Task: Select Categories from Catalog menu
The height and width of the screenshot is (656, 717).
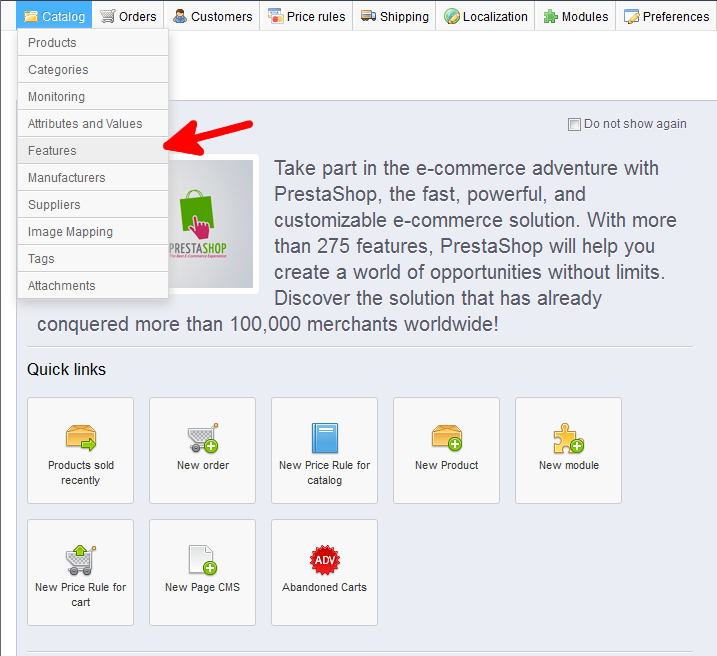Action: pos(93,69)
